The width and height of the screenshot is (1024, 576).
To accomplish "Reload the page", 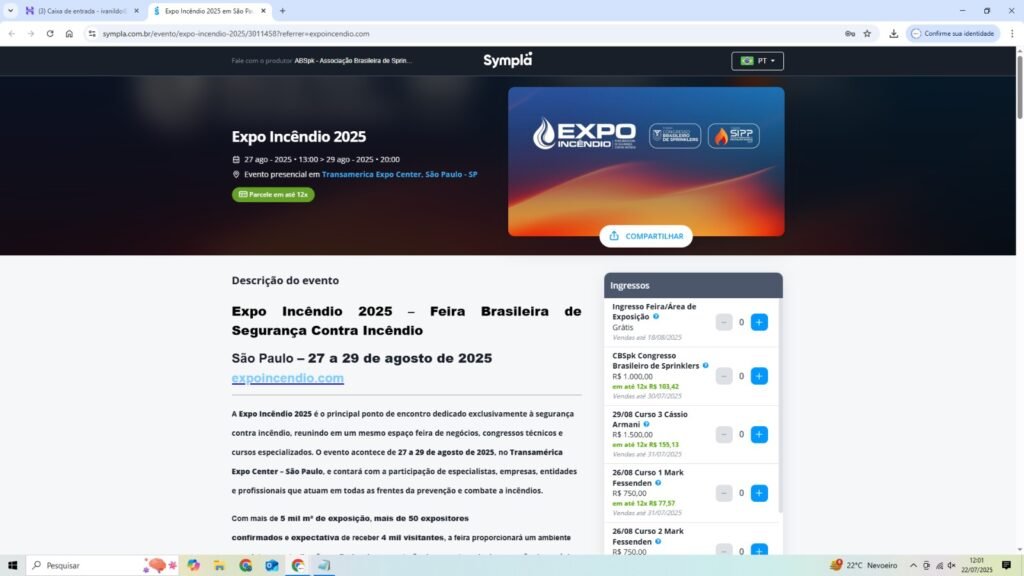I will tap(50, 33).
